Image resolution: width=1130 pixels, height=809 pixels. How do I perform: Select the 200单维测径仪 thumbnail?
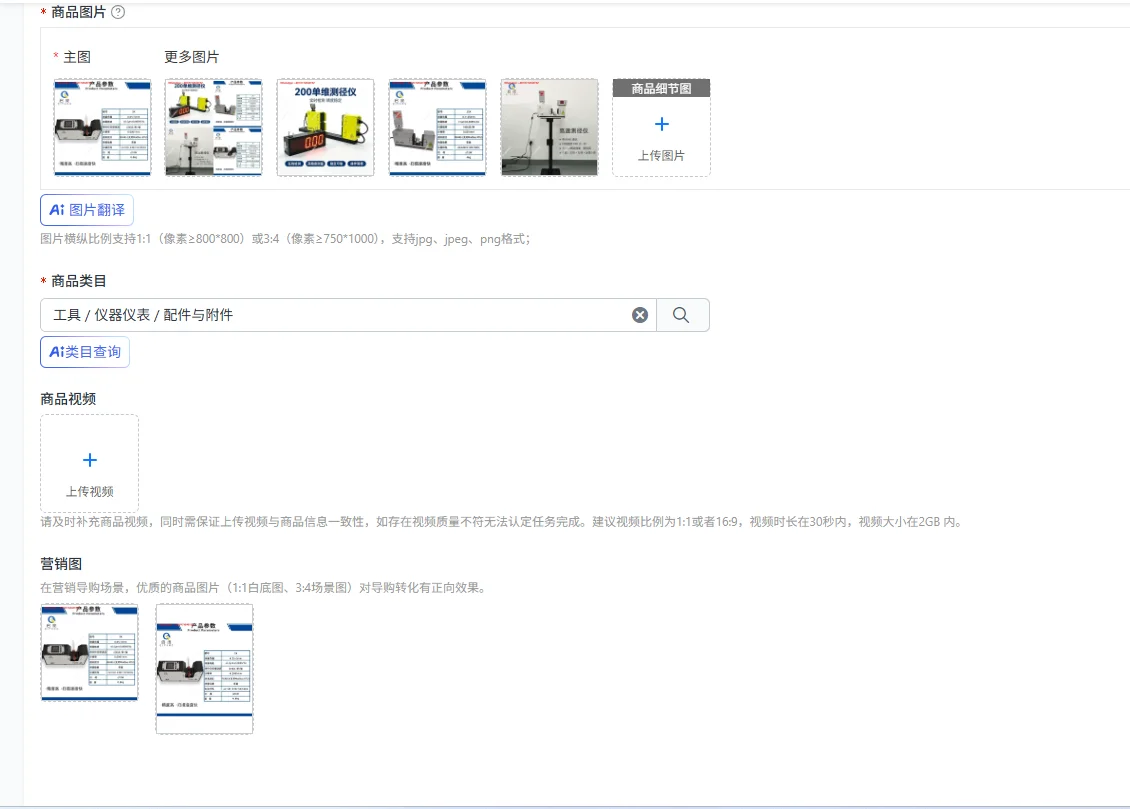[325, 128]
